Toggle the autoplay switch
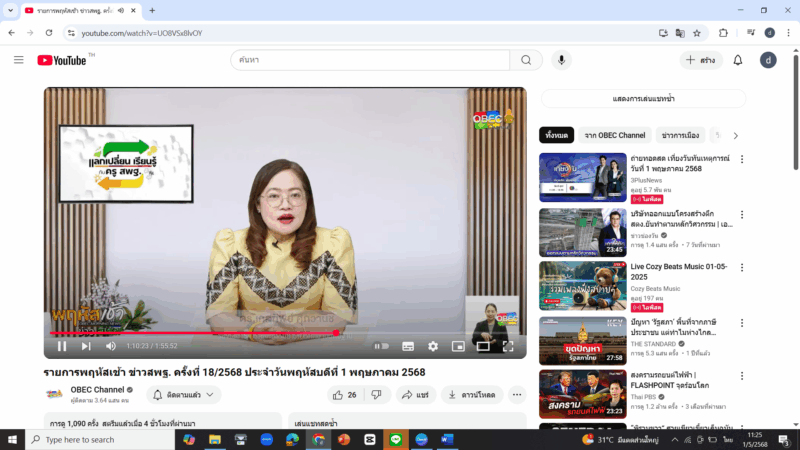Viewport: 800px width, 450px height. 381,346
